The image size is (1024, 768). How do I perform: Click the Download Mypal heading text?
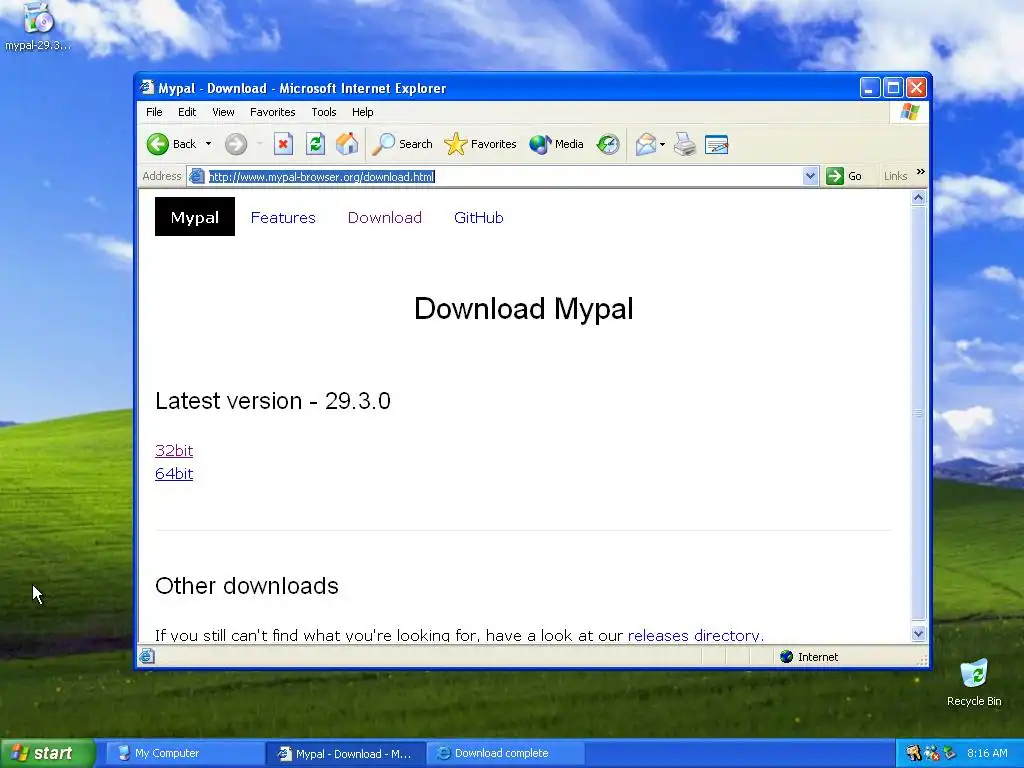[x=524, y=308]
